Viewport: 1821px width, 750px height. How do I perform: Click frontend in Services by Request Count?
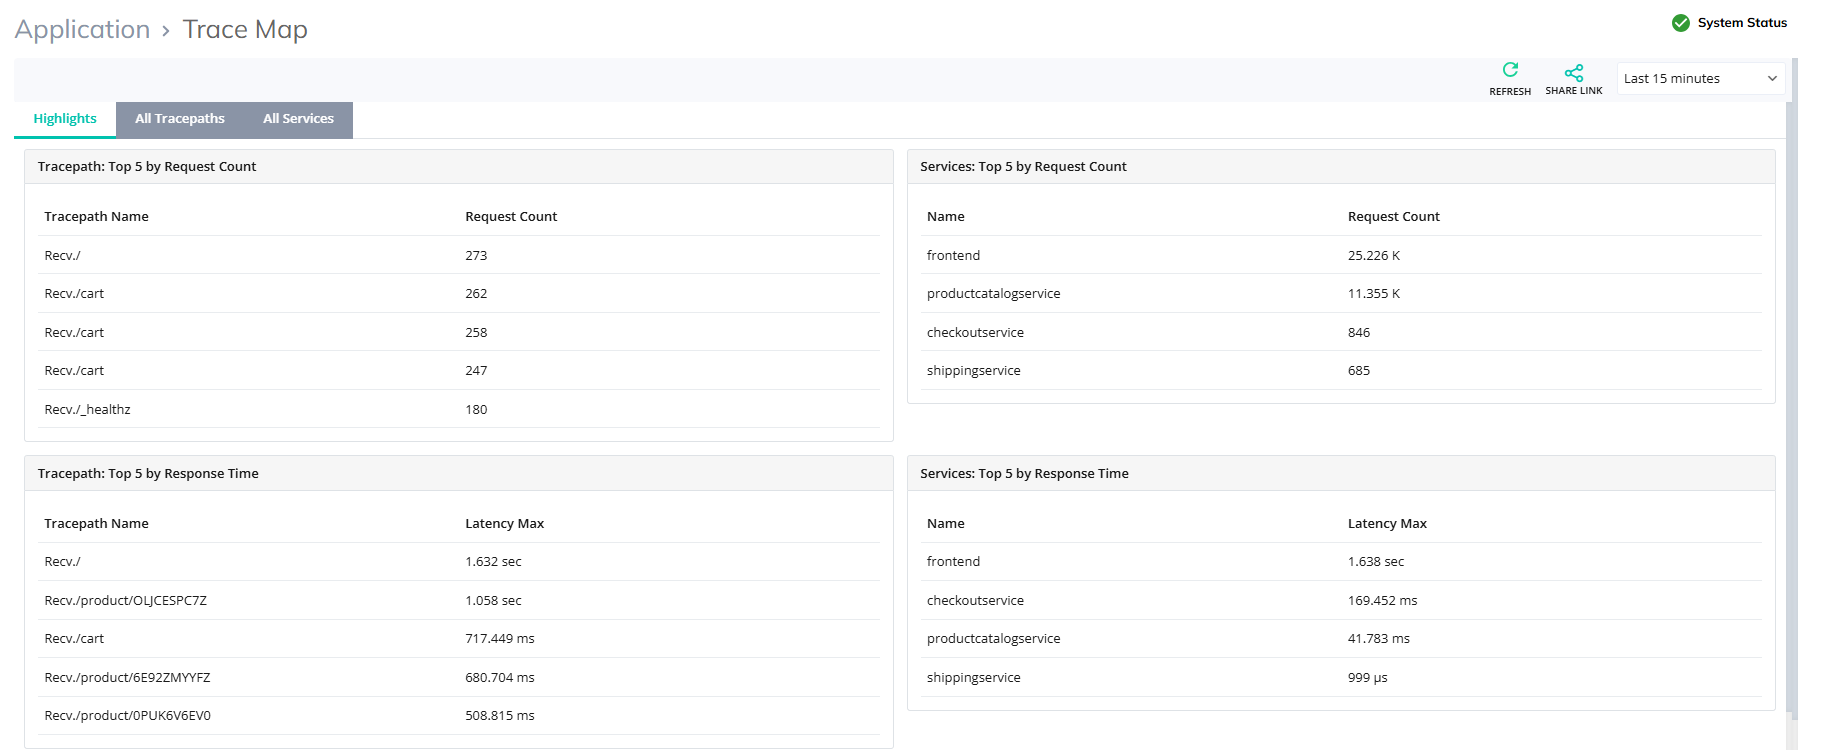[953, 256]
